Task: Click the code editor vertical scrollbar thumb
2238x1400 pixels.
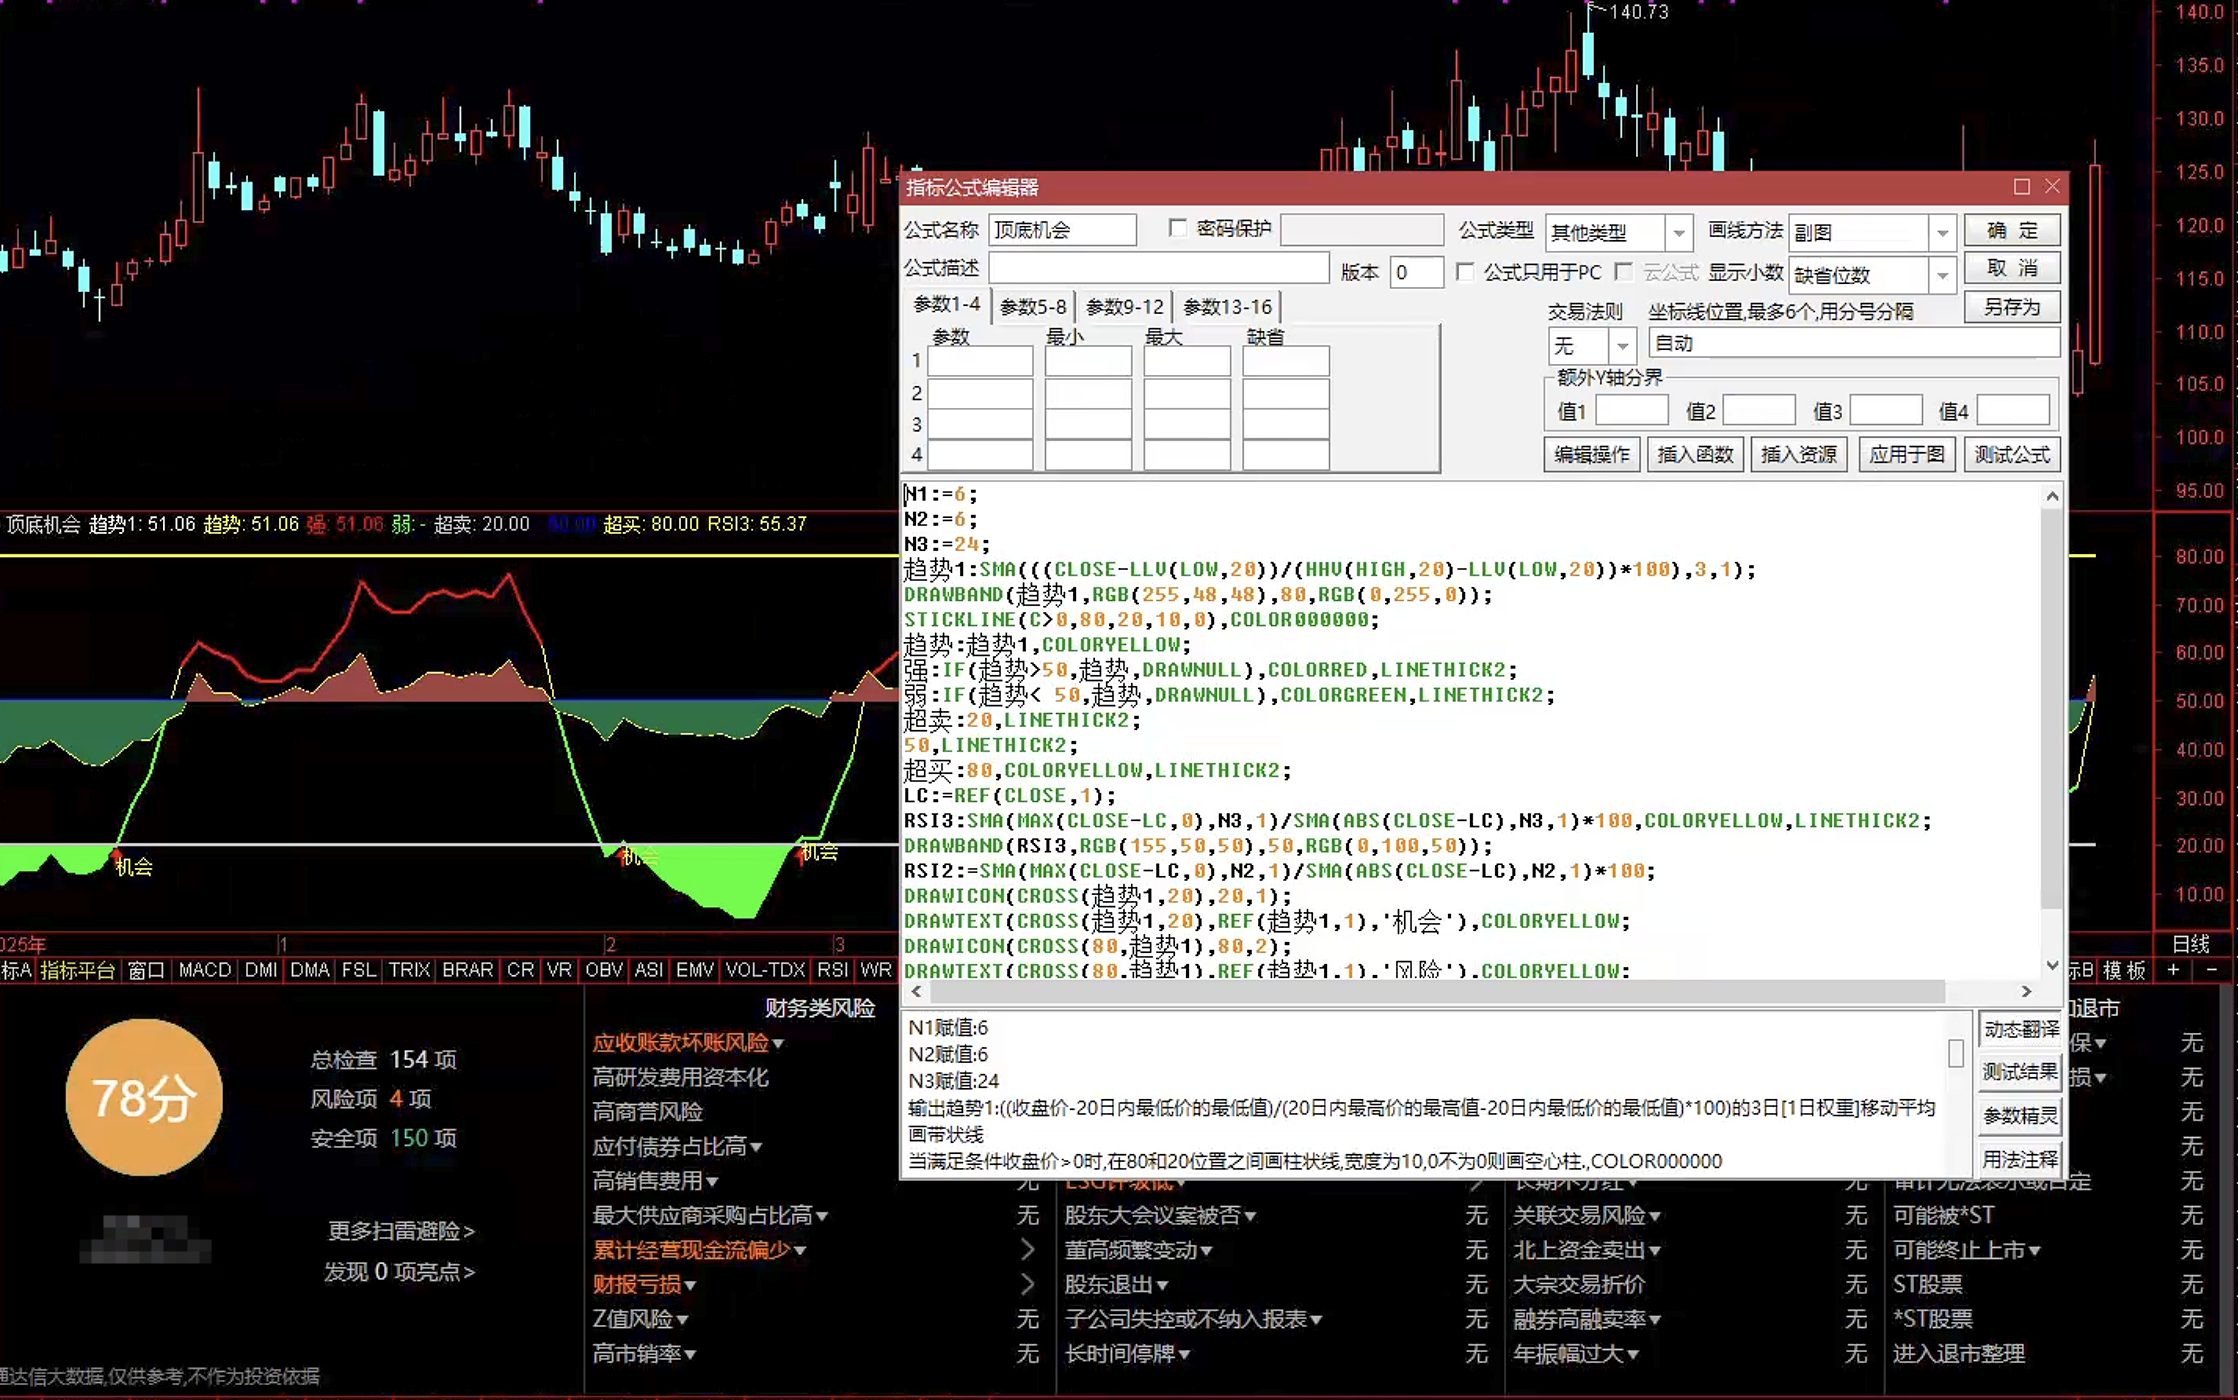Action: (2052, 709)
